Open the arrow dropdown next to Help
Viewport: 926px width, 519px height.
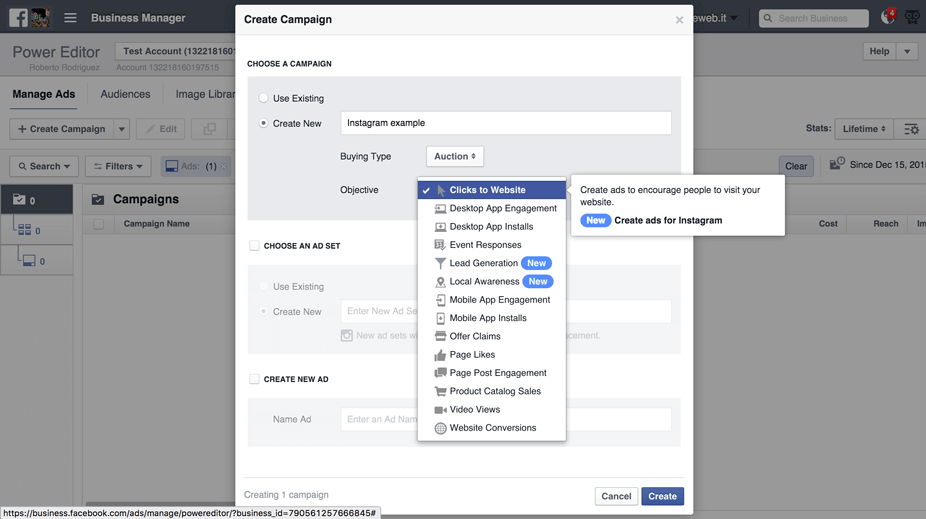tap(907, 51)
